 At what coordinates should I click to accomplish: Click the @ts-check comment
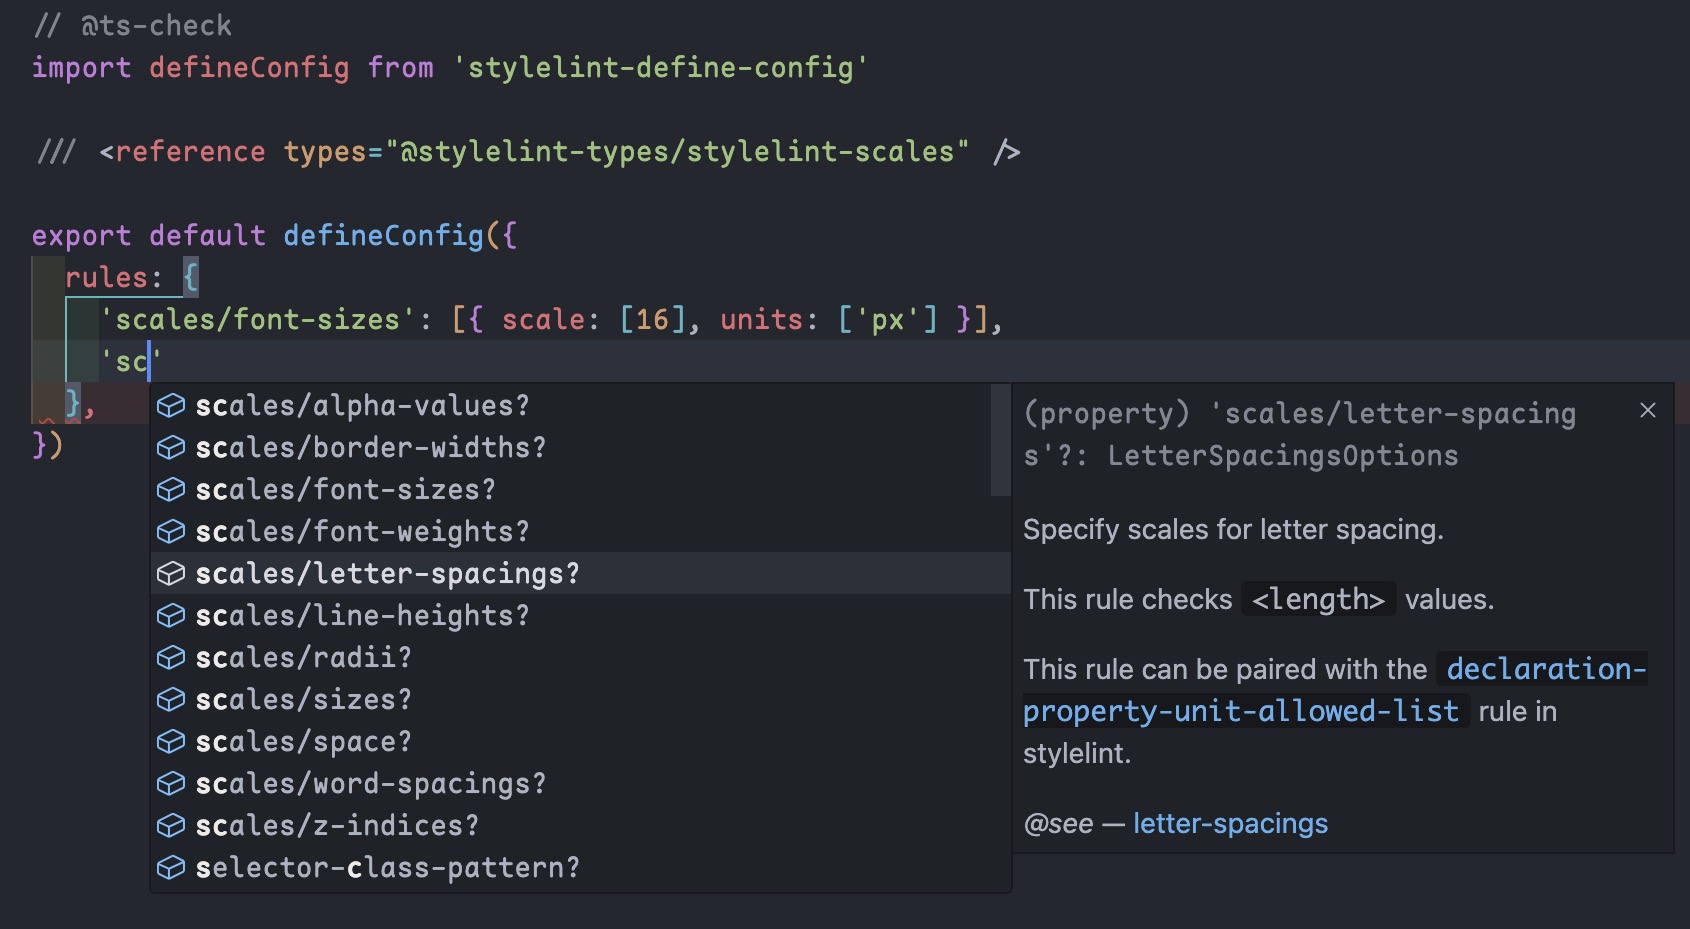[x=132, y=25]
